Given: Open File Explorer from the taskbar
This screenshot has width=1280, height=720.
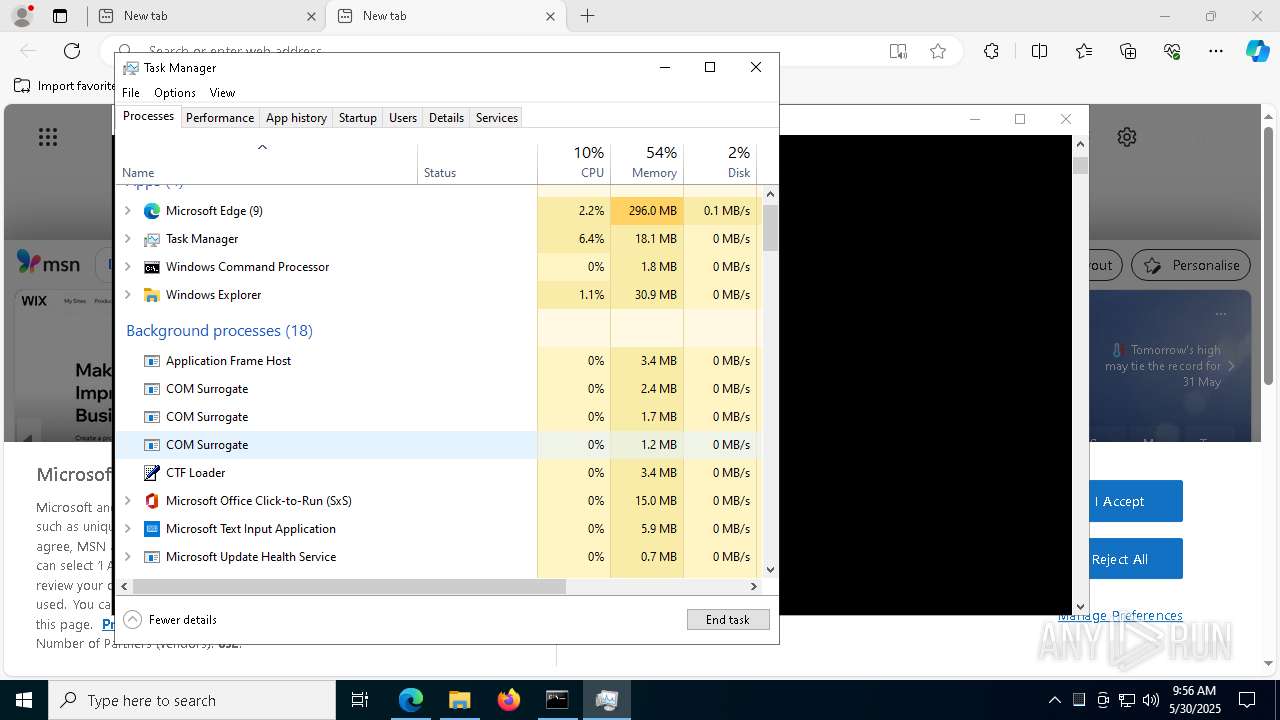Looking at the screenshot, I should [459, 700].
